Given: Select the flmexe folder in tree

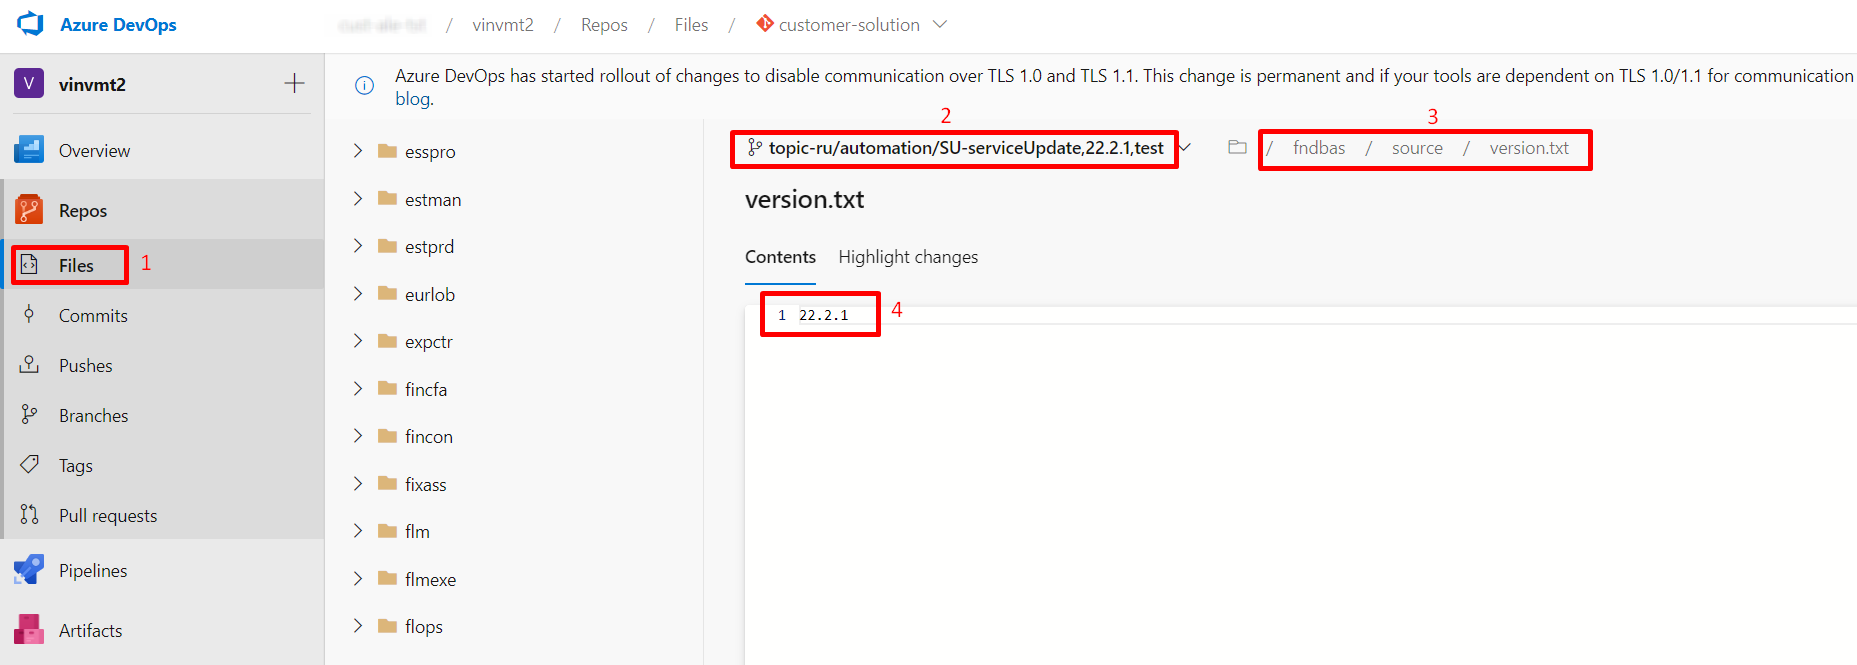Looking at the screenshot, I should tap(430, 580).
